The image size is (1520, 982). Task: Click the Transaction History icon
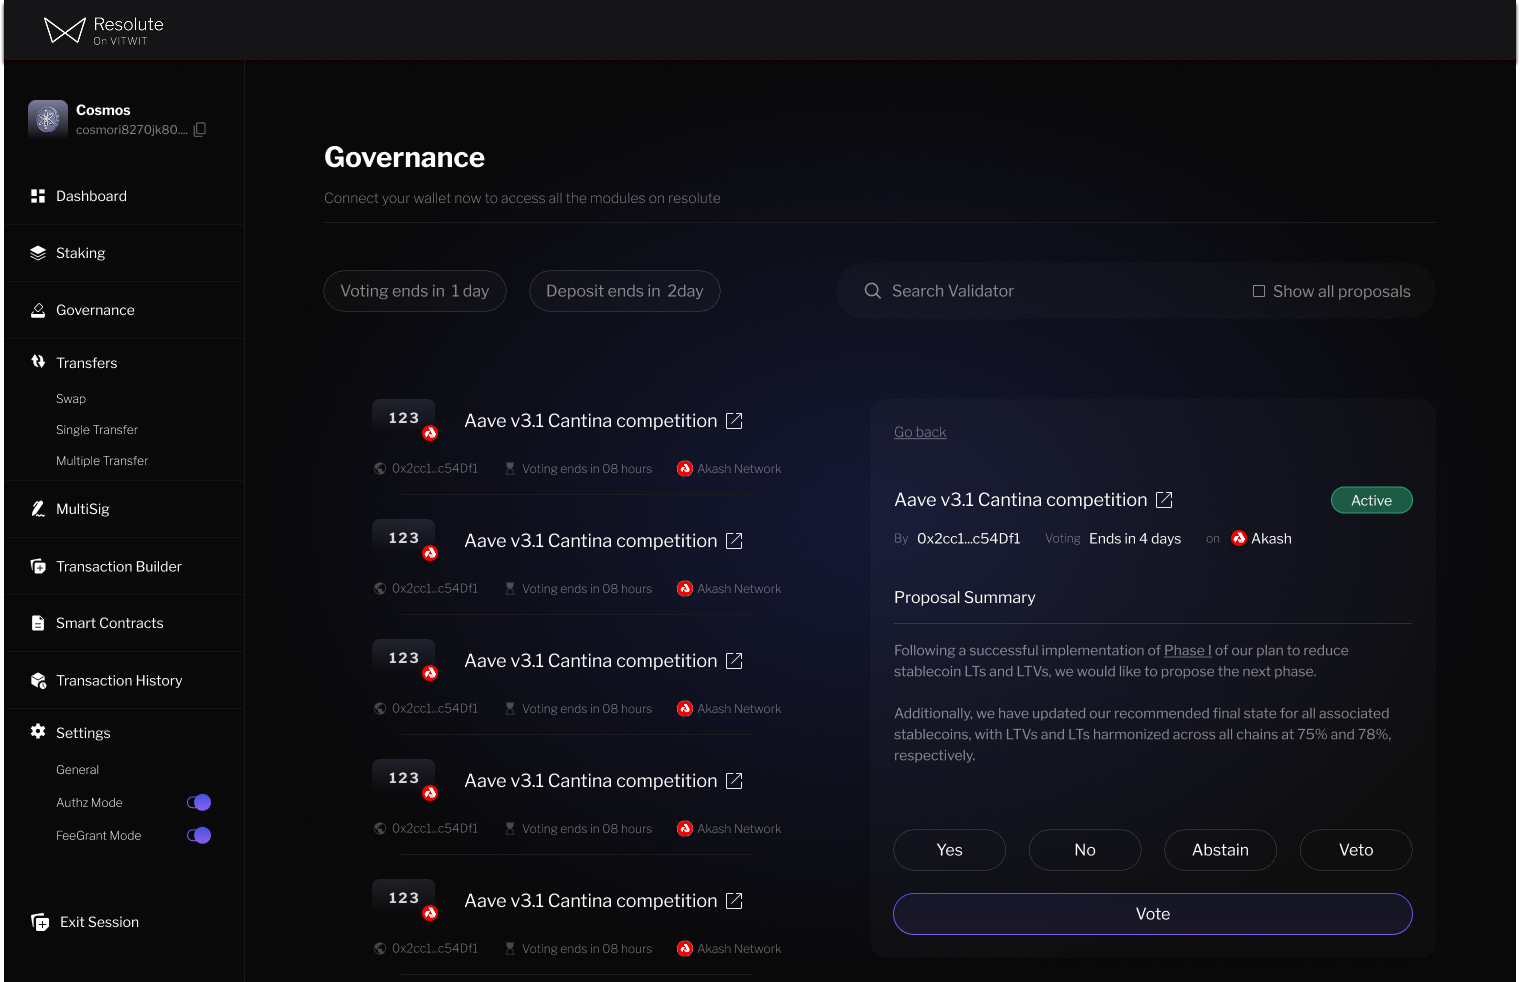point(38,680)
